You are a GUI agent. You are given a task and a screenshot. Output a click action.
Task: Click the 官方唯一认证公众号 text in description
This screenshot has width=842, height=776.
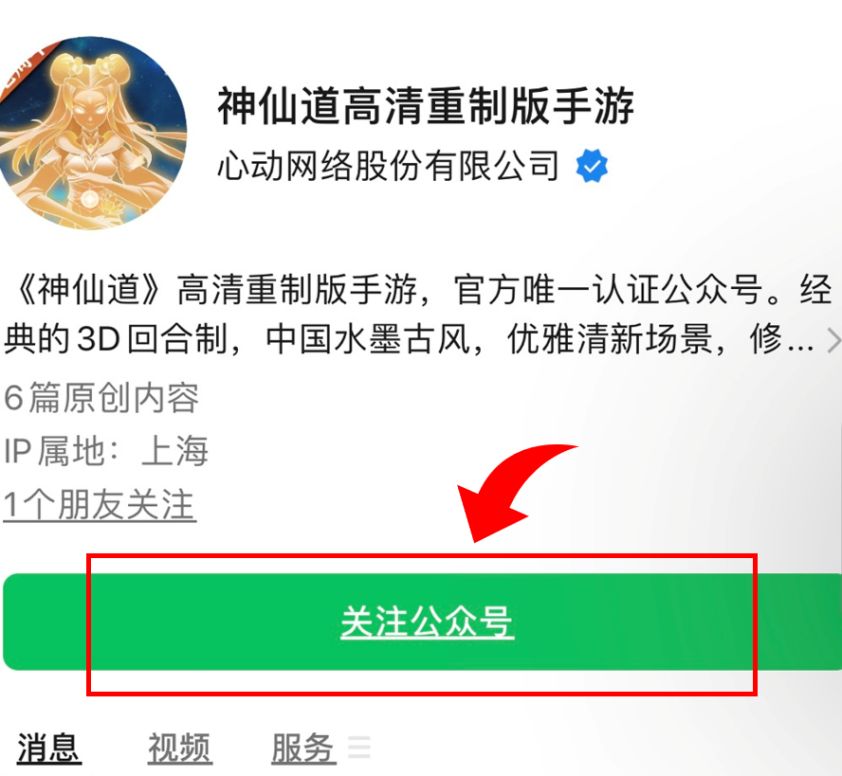[607, 290]
